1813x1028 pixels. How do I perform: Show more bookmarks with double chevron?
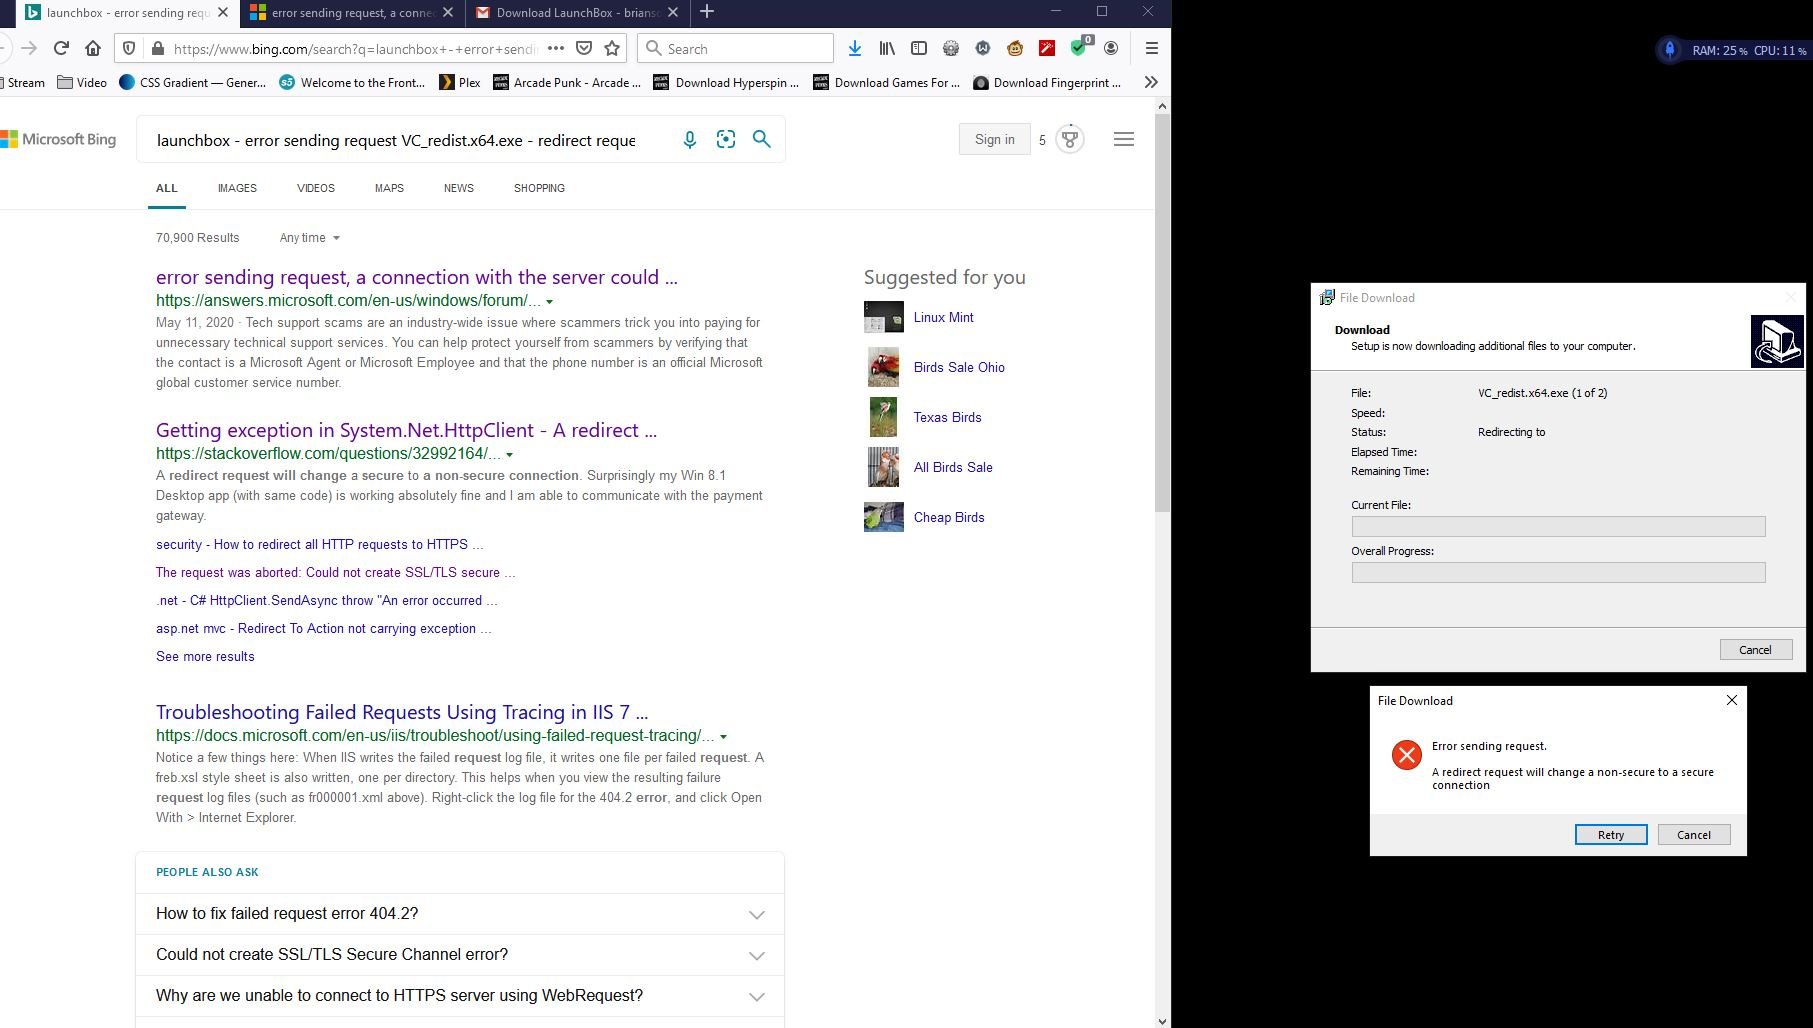point(1152,82)
